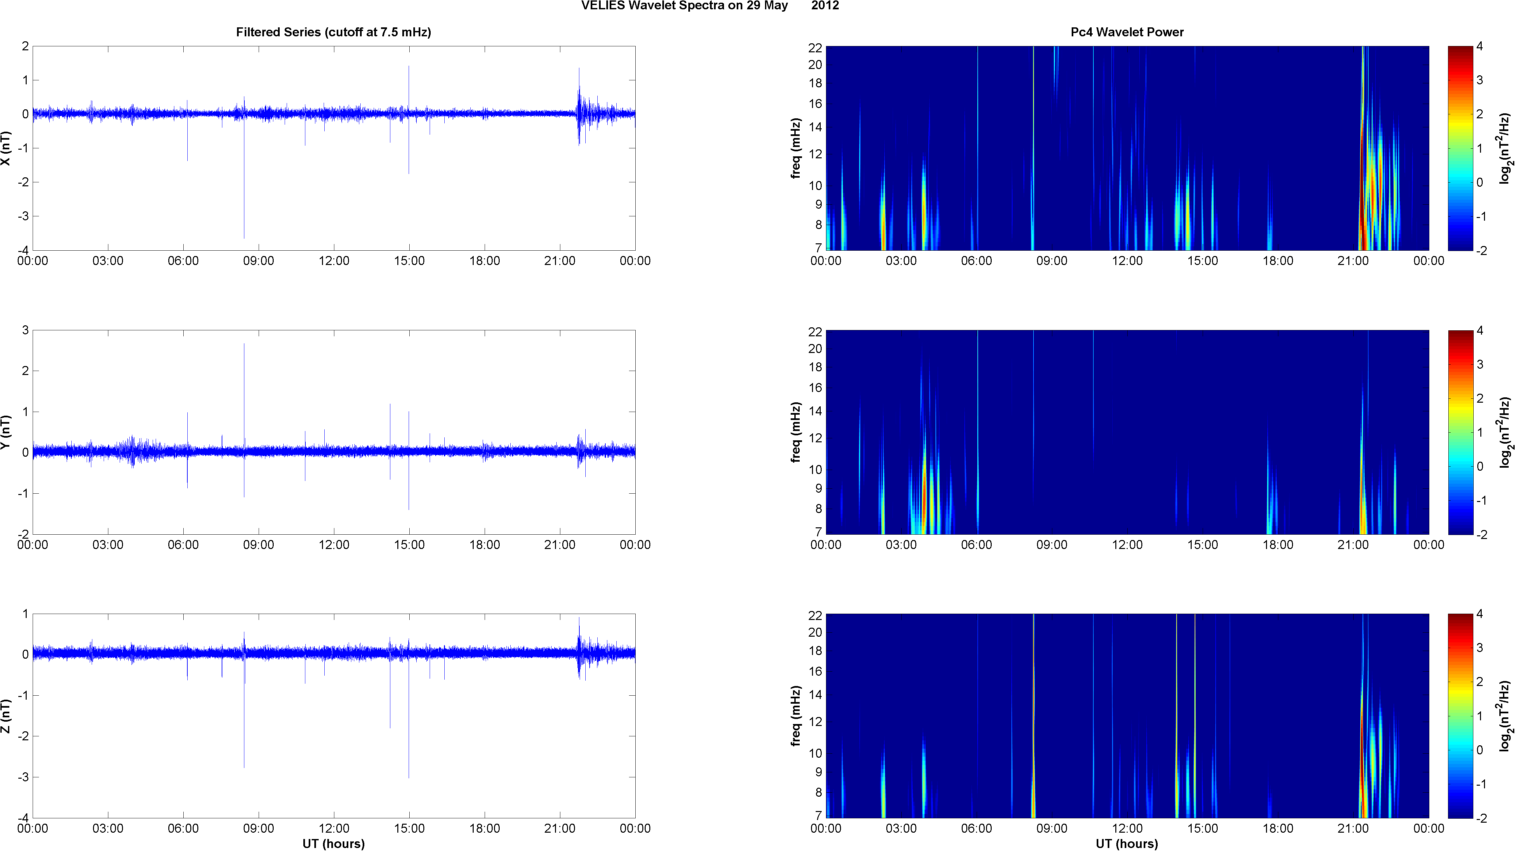The width and height of the screenshot is (1515, 851).
Task: Click 12:00 tick label under X series
Action: point(333,261)
